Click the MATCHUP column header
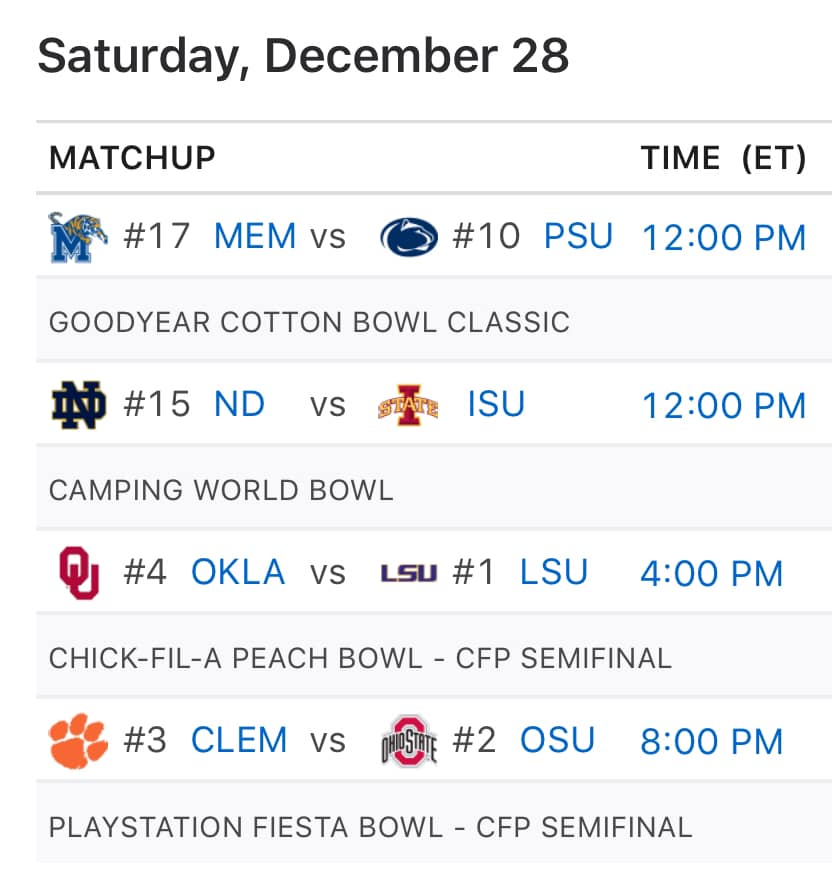832x883 pixels. [132, 158]
